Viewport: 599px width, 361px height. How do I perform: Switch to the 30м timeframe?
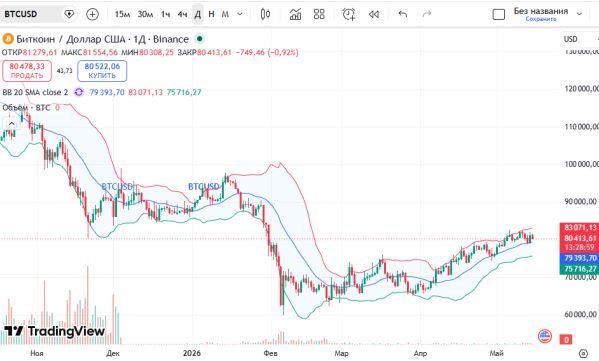click(145, 14)
